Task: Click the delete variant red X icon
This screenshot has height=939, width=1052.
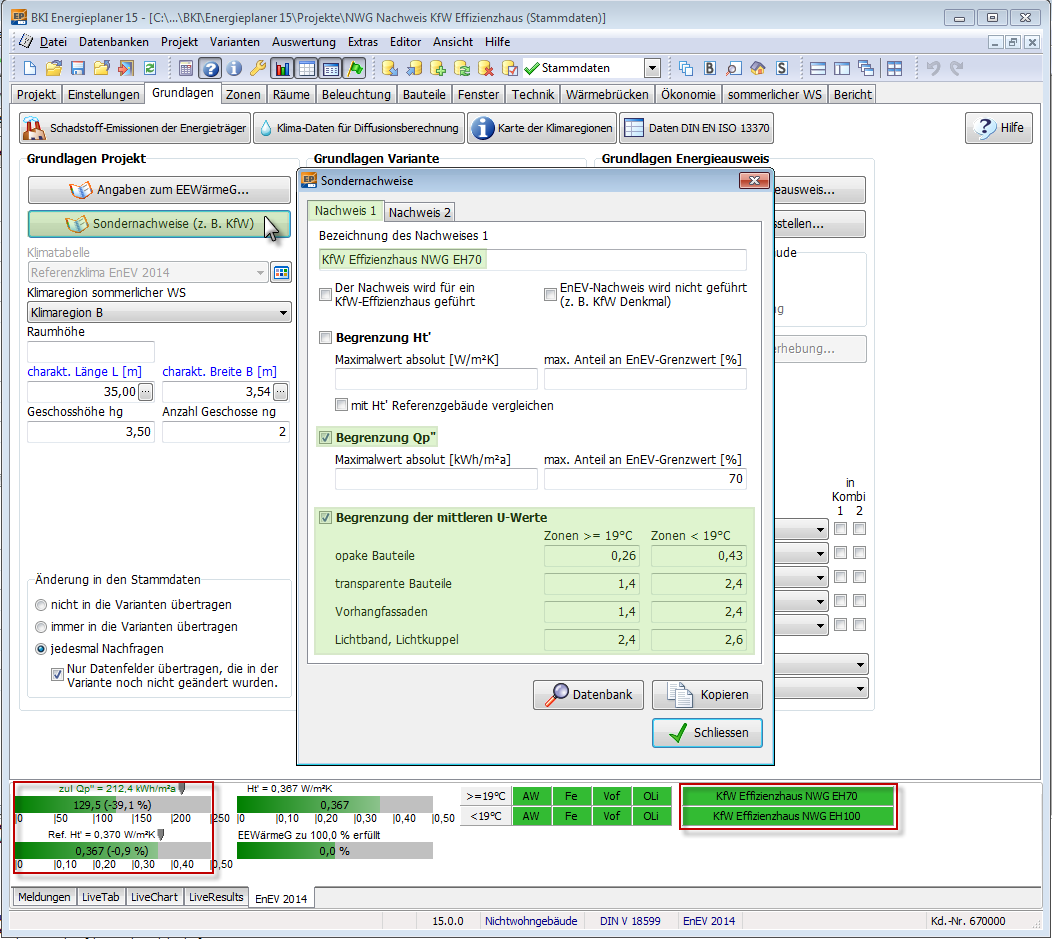Action: coord(486,68)
